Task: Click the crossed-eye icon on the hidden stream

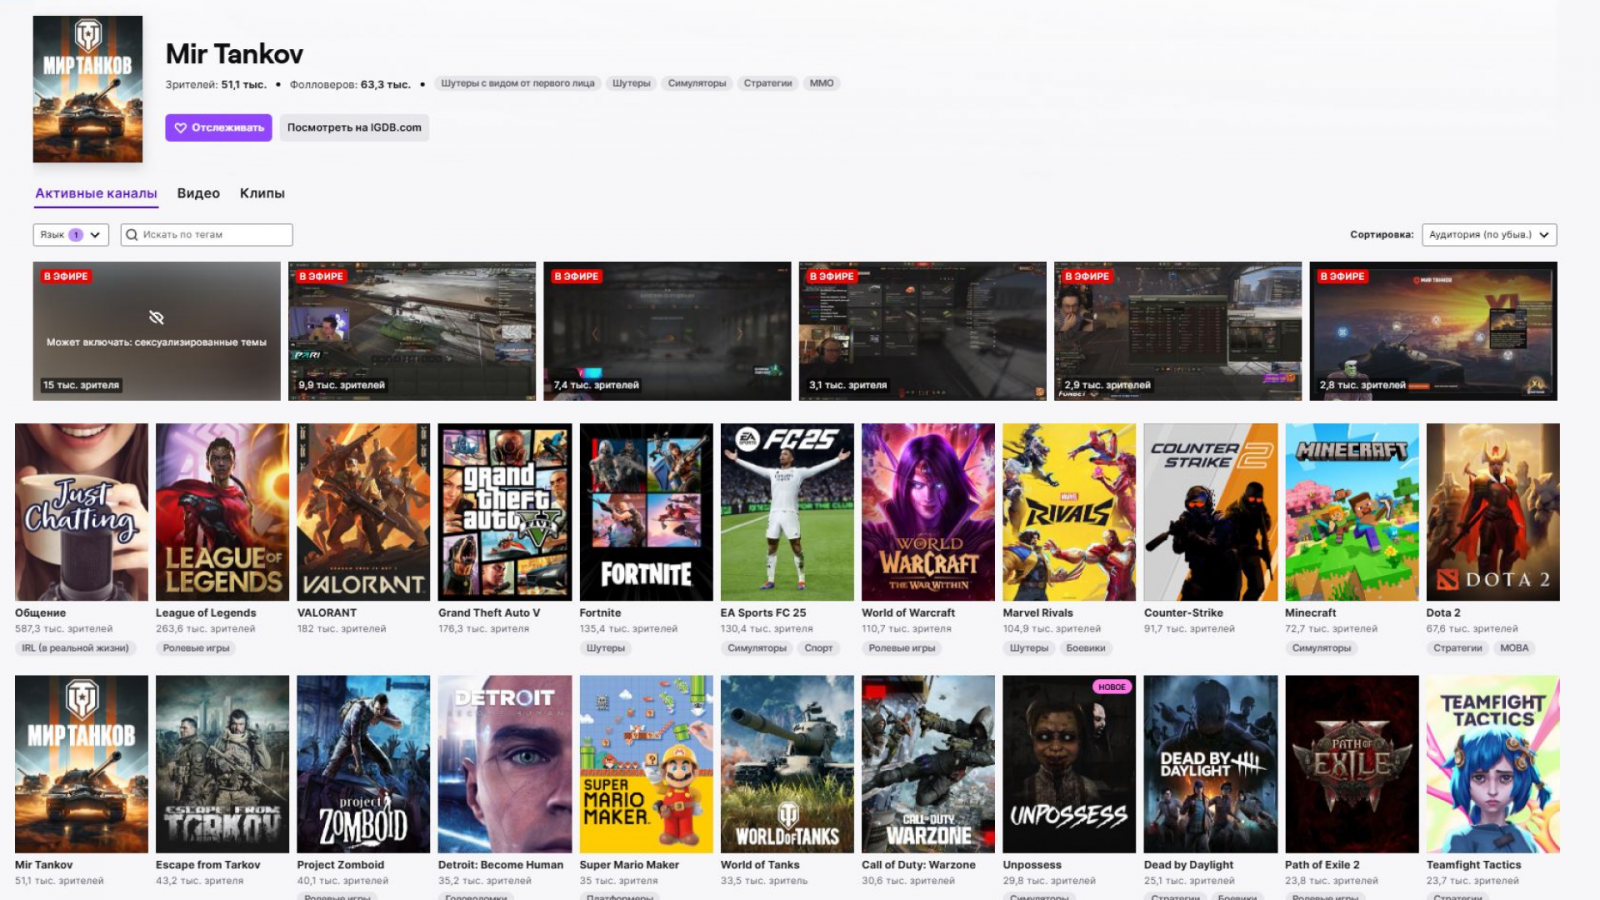Action: 156,317
